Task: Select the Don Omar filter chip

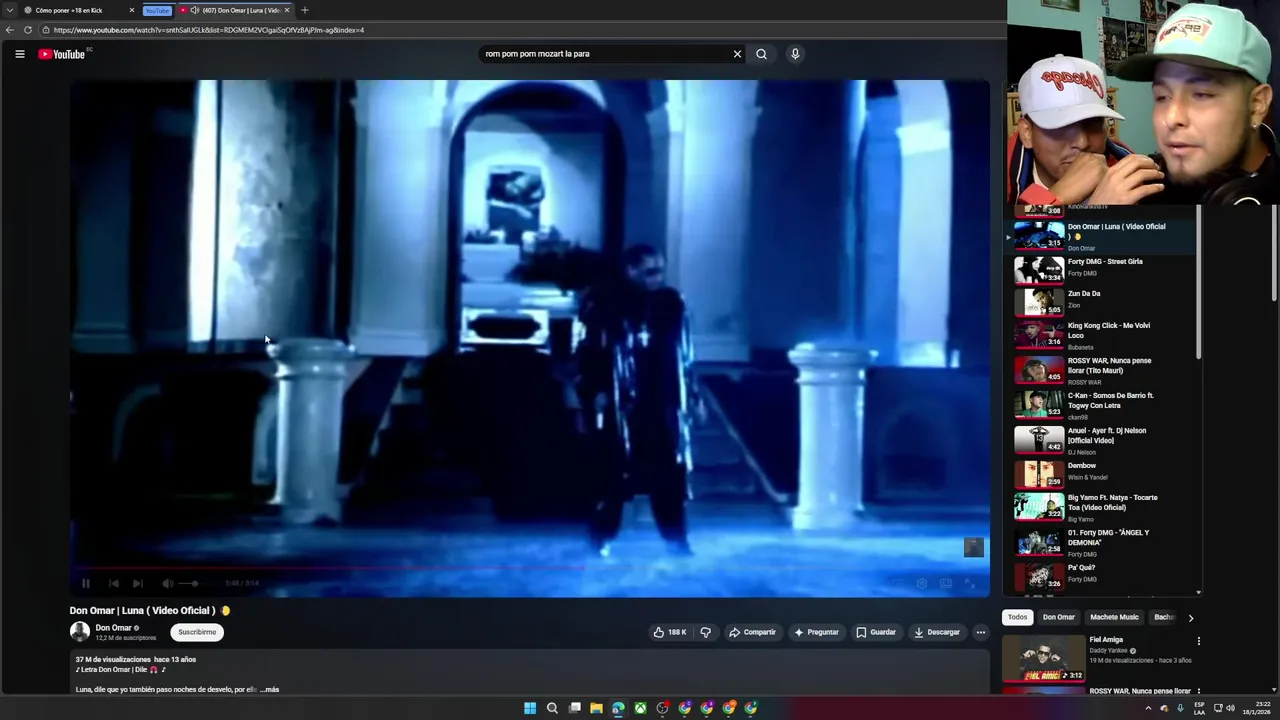Action: (x=1058, y=617)
